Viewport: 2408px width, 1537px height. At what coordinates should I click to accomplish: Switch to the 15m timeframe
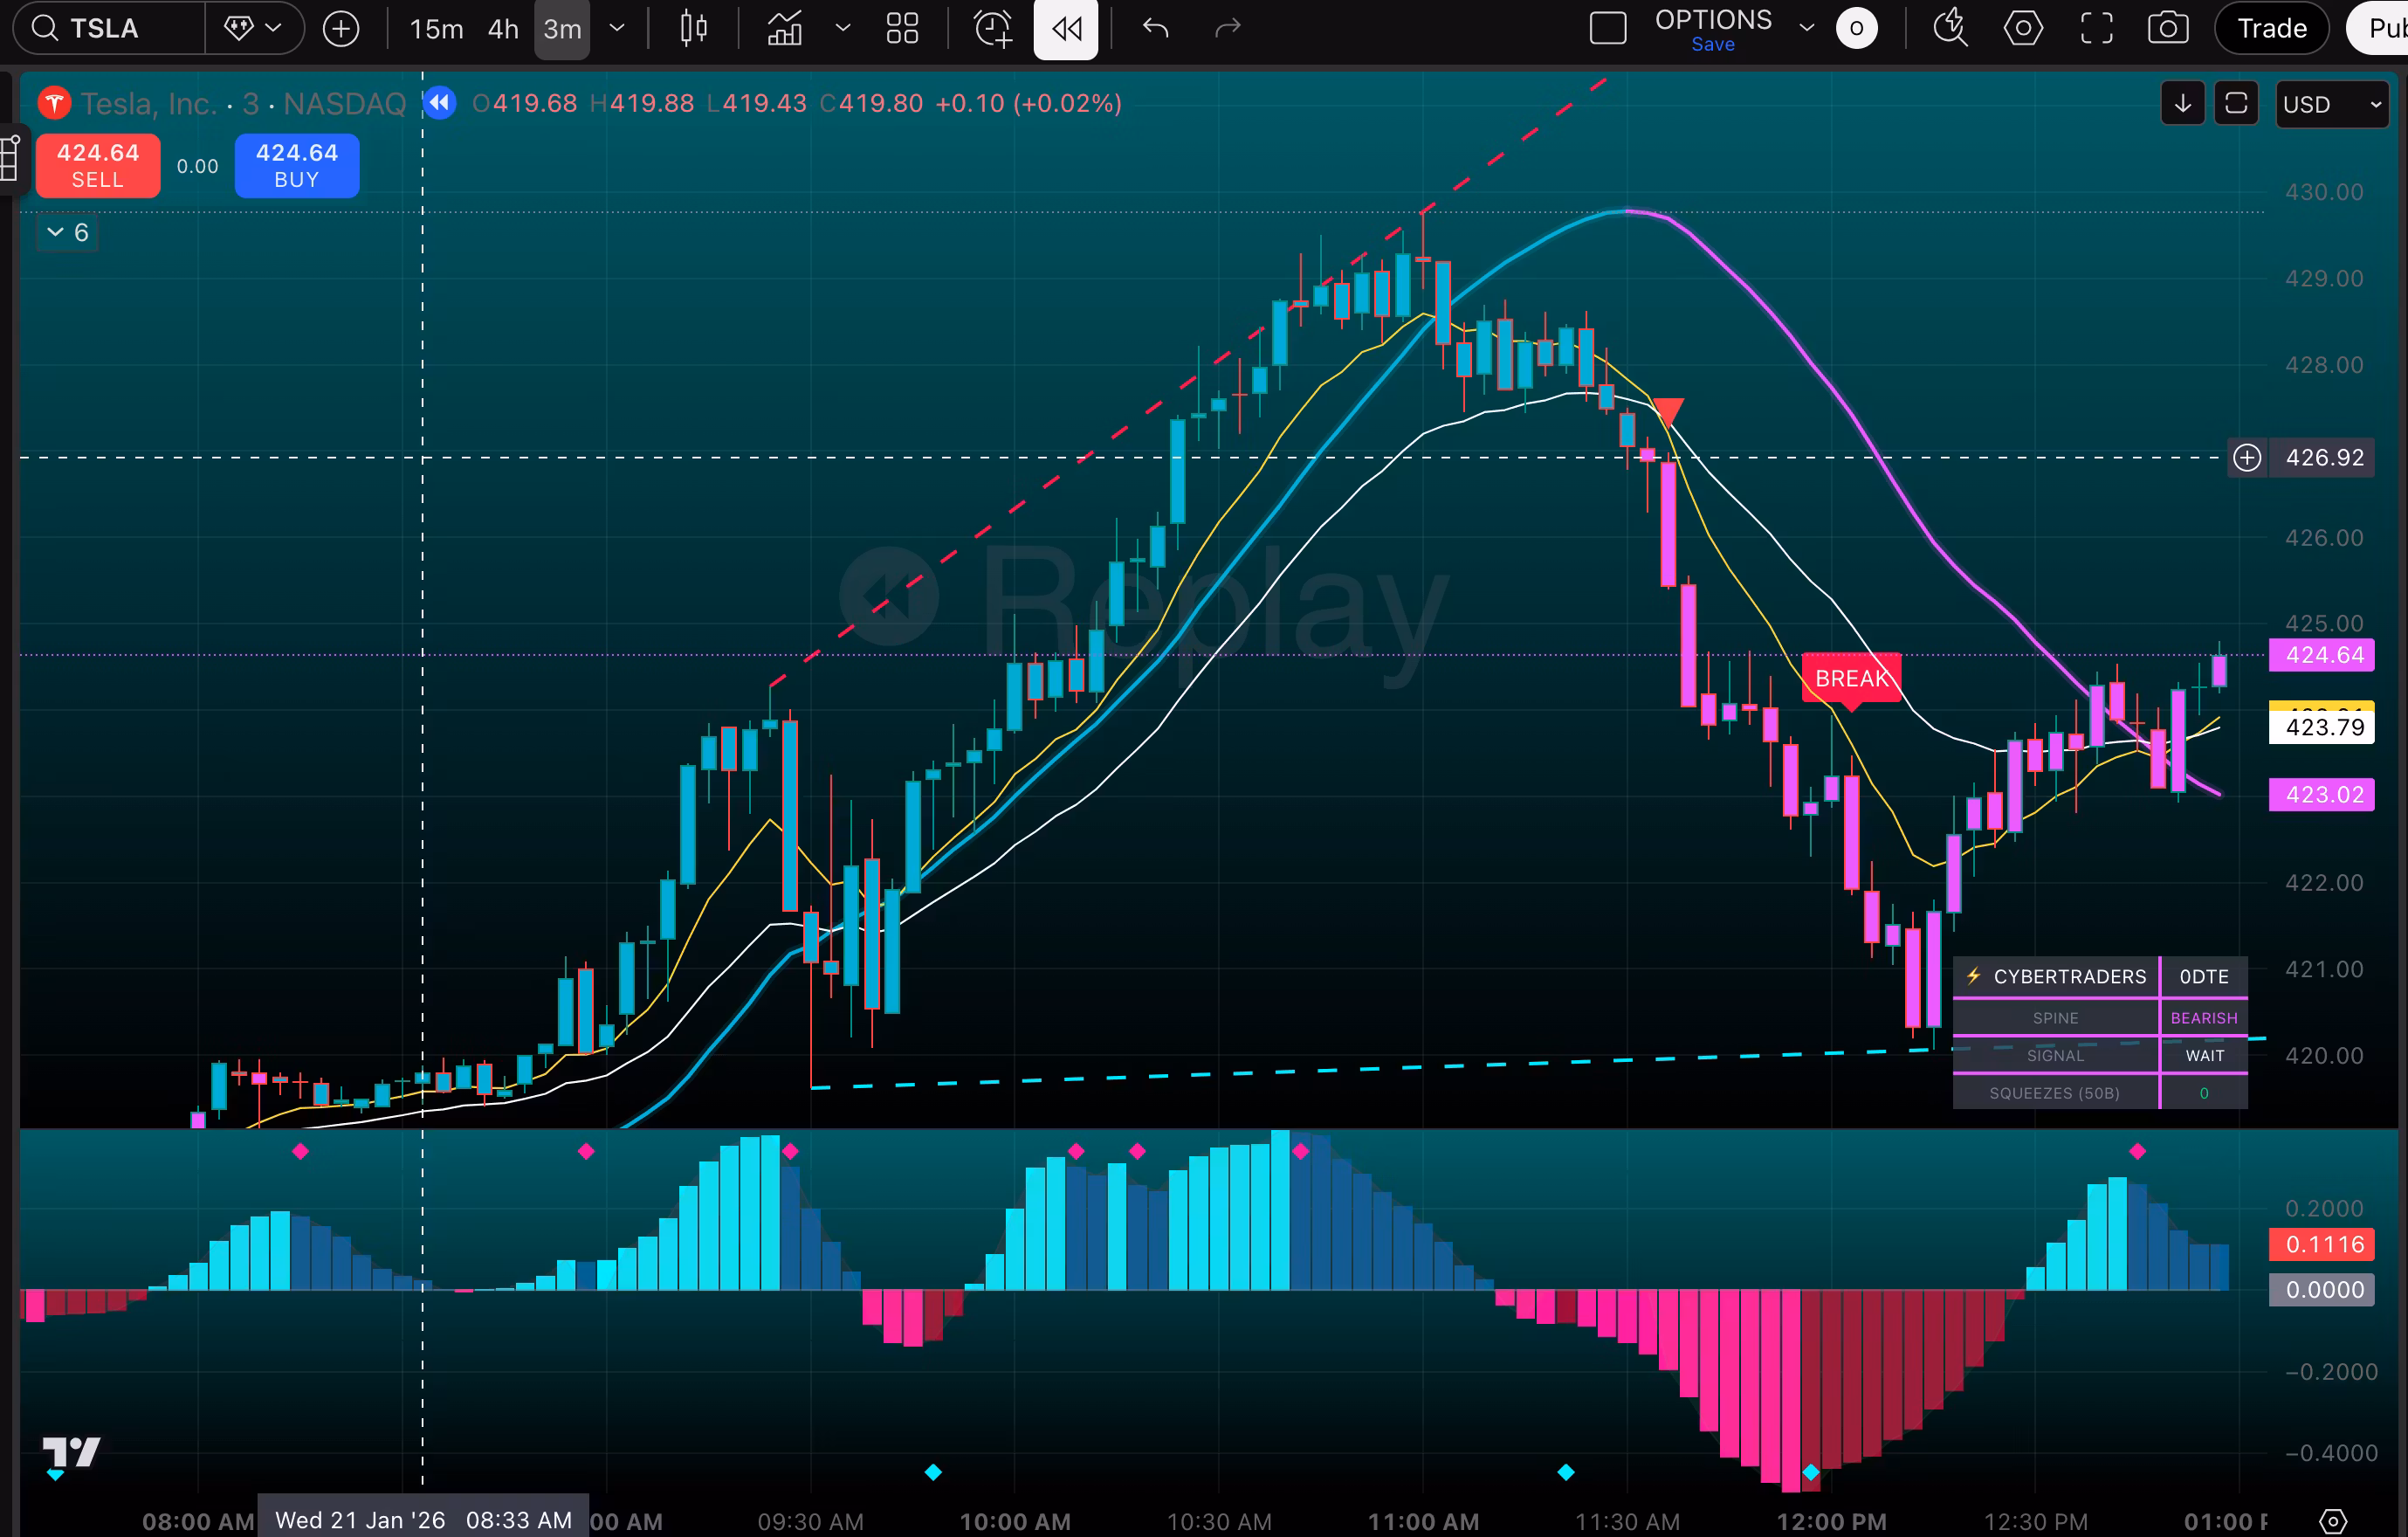tap(436, 28)
